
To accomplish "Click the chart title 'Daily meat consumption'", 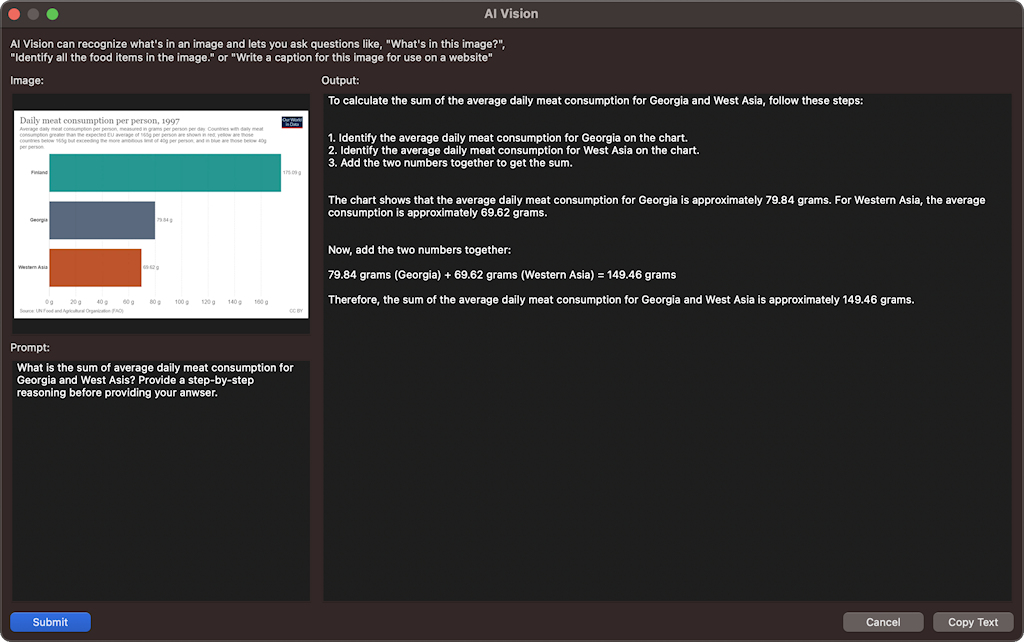I will pyautogui.click(x=99, y=120).
